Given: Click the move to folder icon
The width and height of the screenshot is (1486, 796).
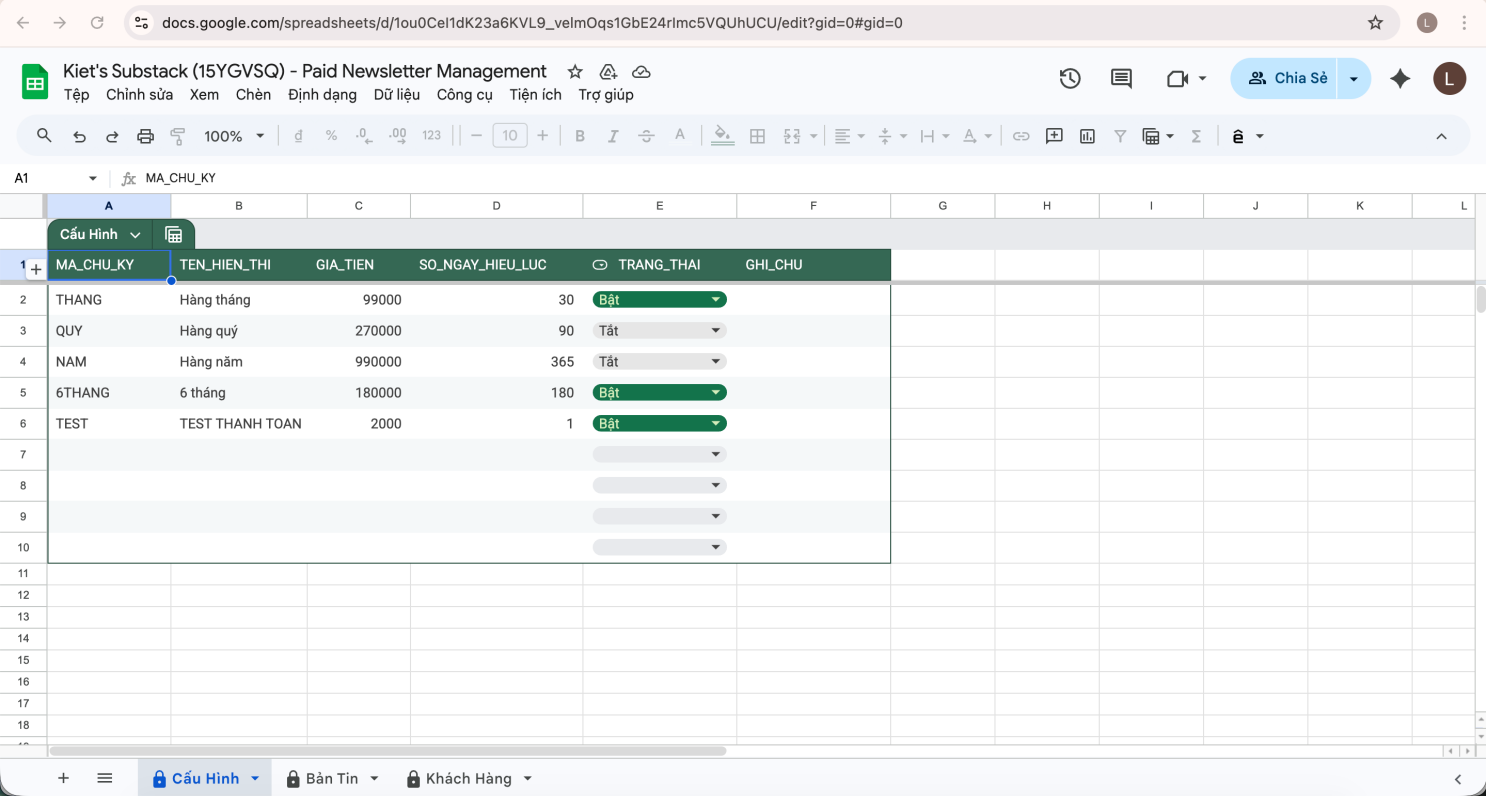Looking at the screenshot, I should 608,71.
